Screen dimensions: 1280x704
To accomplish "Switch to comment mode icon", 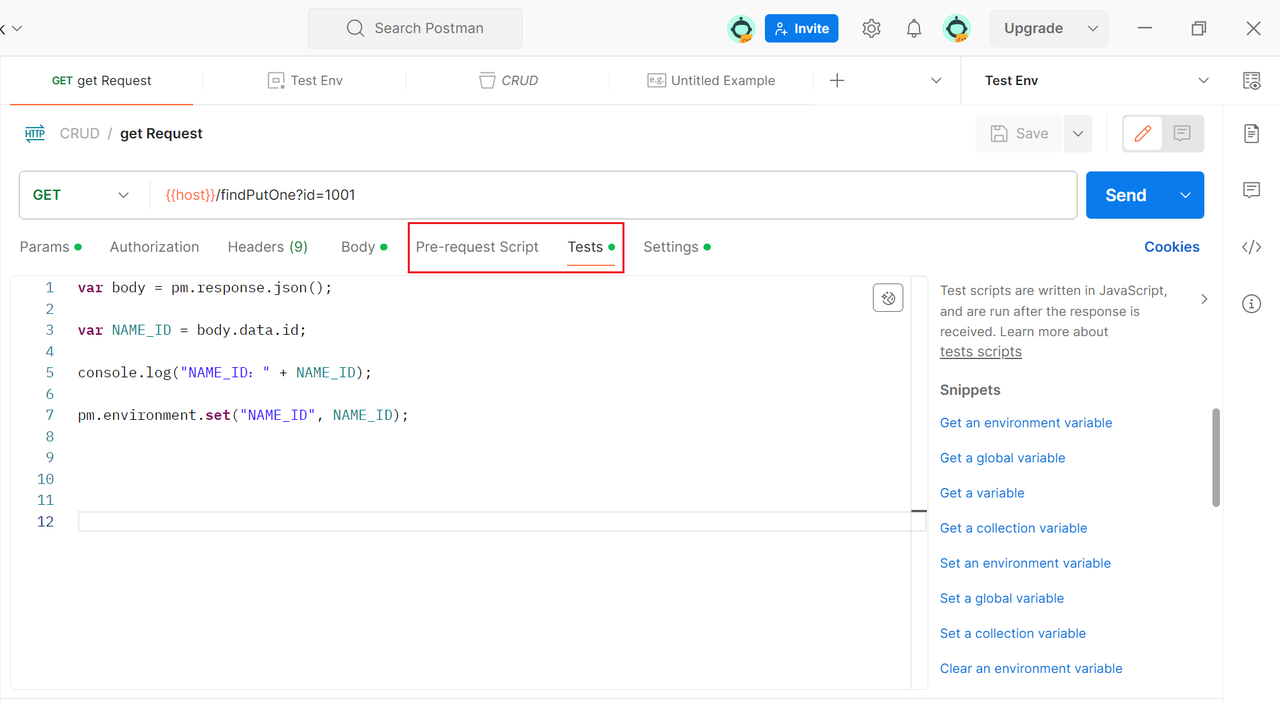I will point(1182,133).
